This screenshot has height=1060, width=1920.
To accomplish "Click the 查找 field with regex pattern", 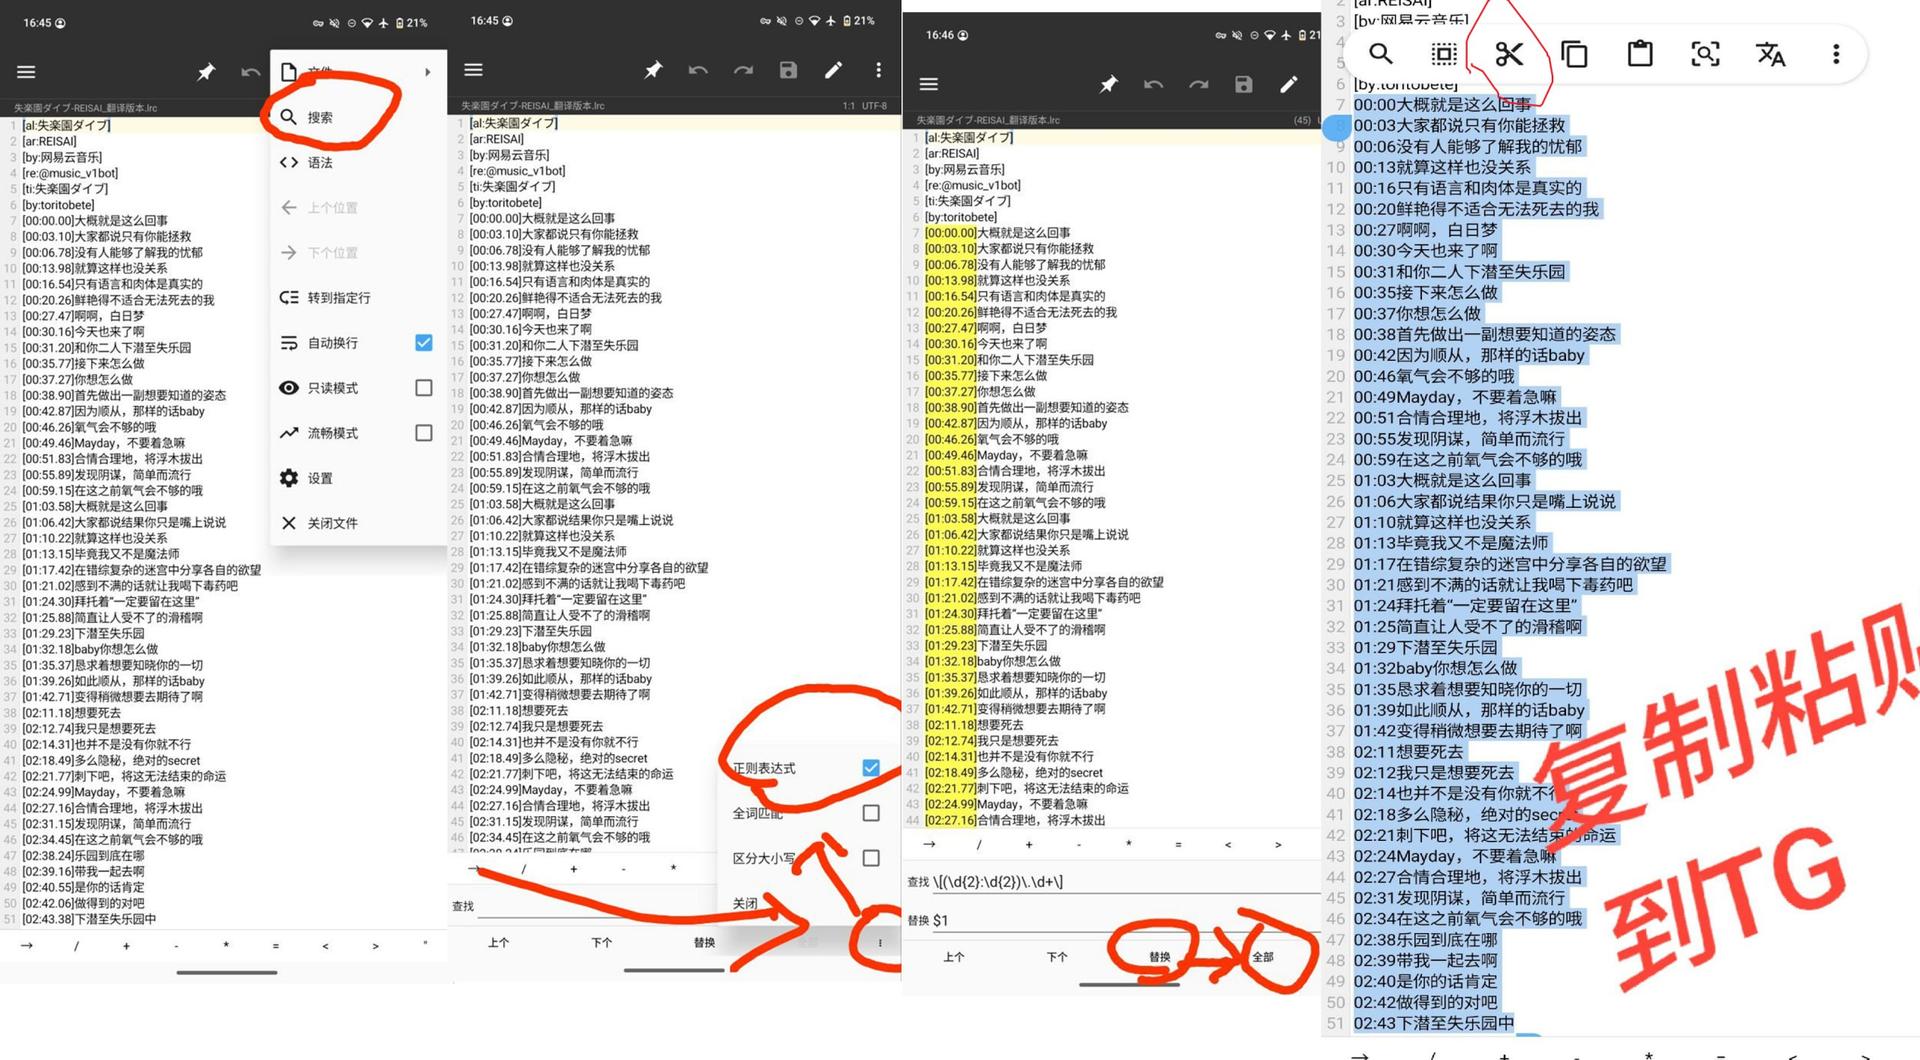I will [x=1120, y=882].
